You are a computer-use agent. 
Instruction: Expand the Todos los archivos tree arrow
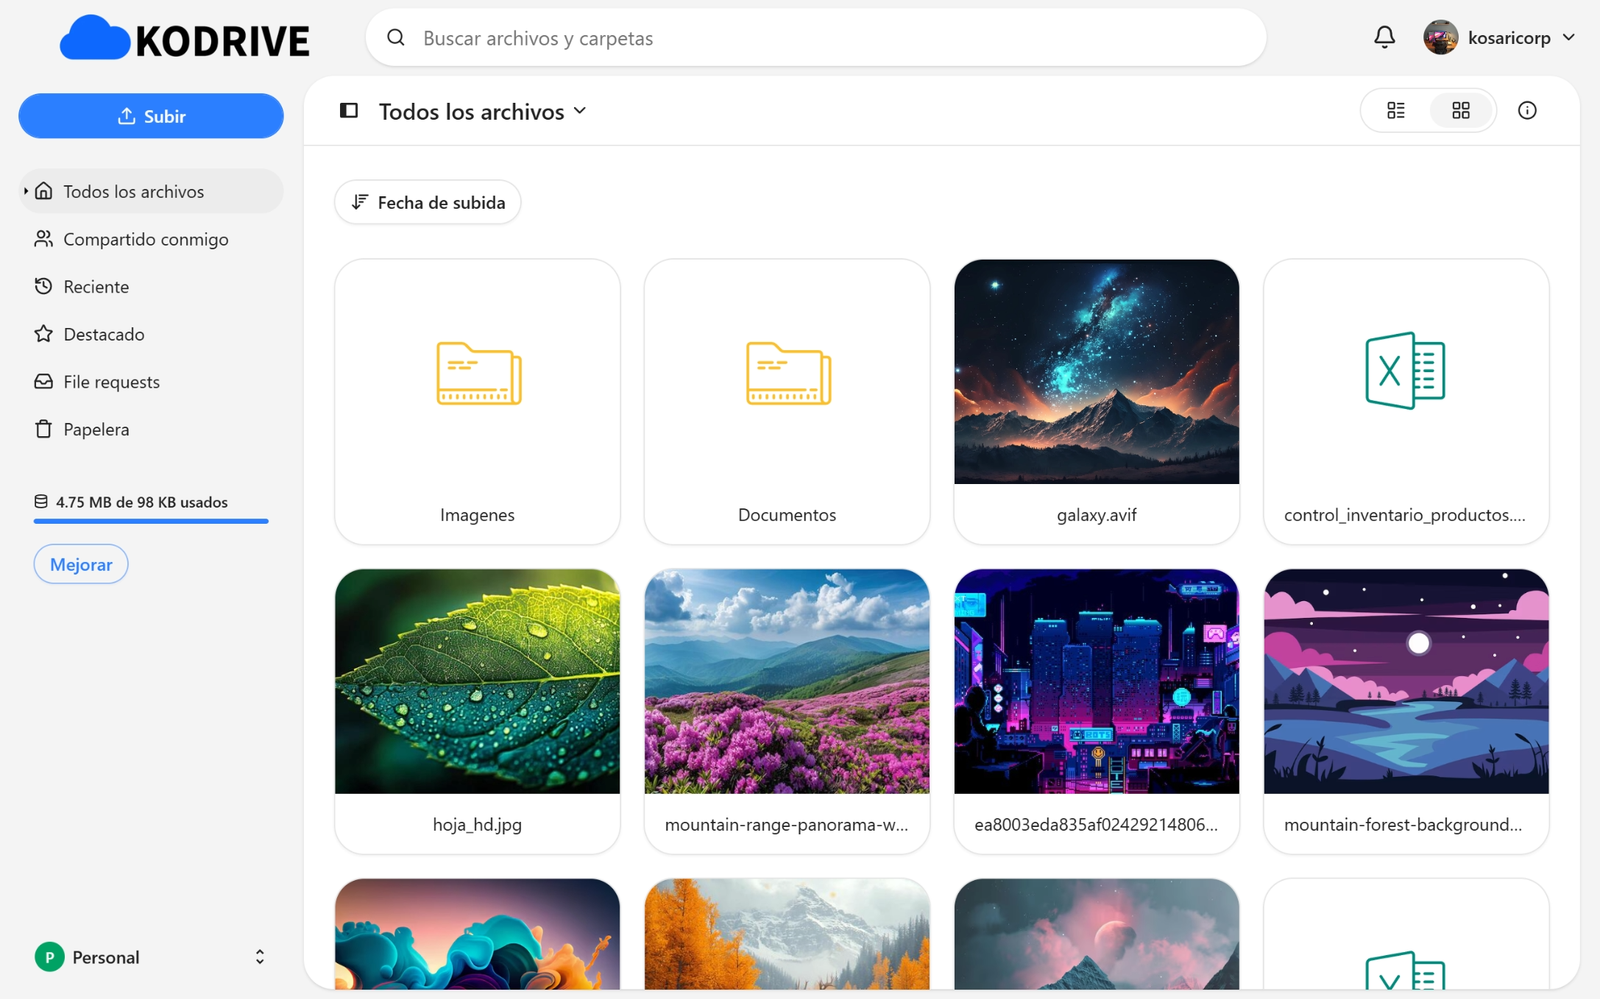[x=26, y=191]
